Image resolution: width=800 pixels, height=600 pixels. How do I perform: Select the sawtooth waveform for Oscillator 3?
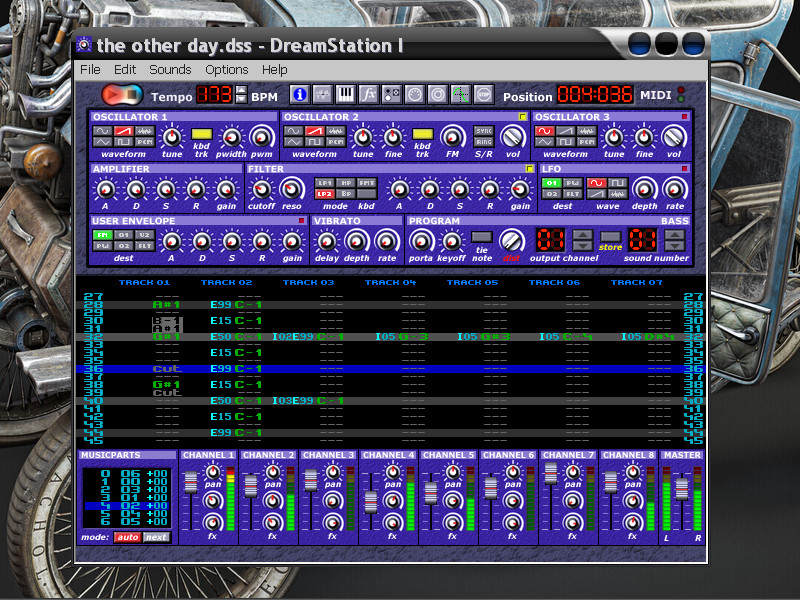click(565, 131)
